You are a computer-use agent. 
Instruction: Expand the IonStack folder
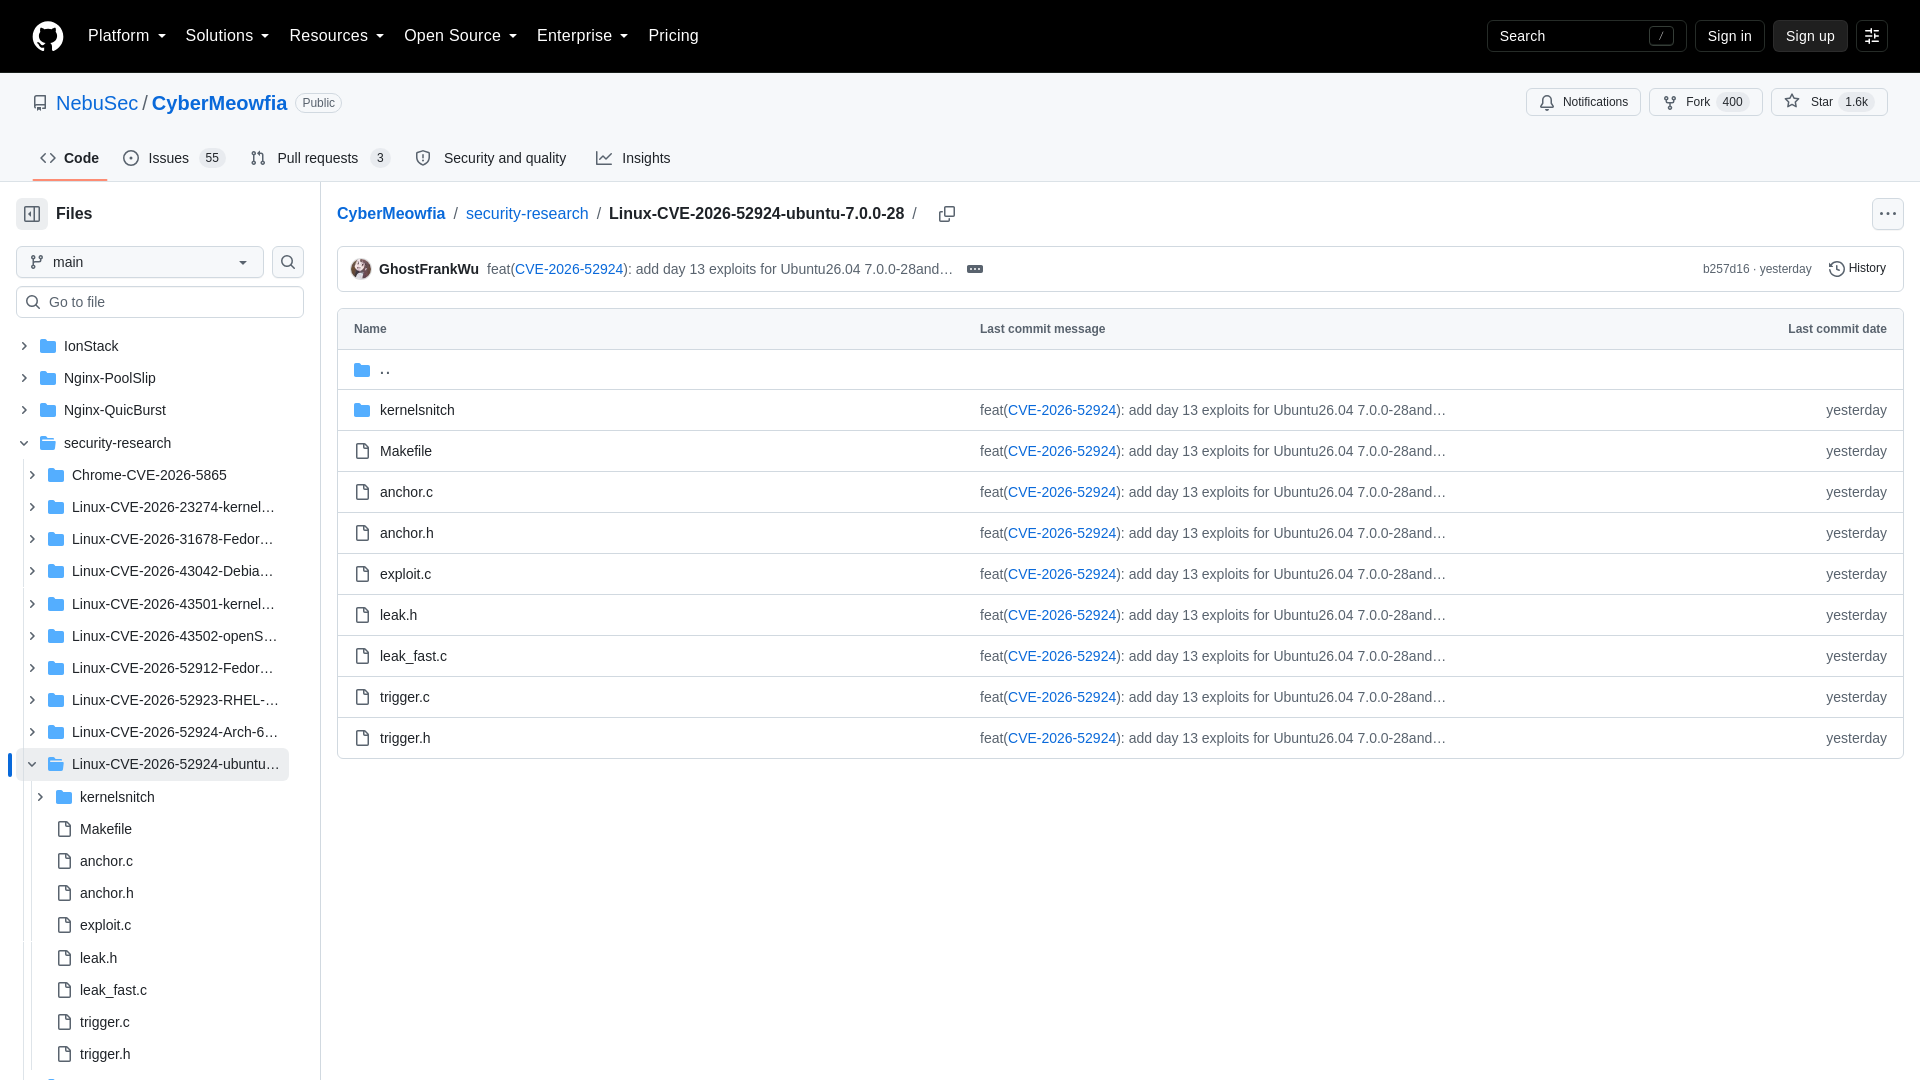pyautogui.click(x=24, y=346)
